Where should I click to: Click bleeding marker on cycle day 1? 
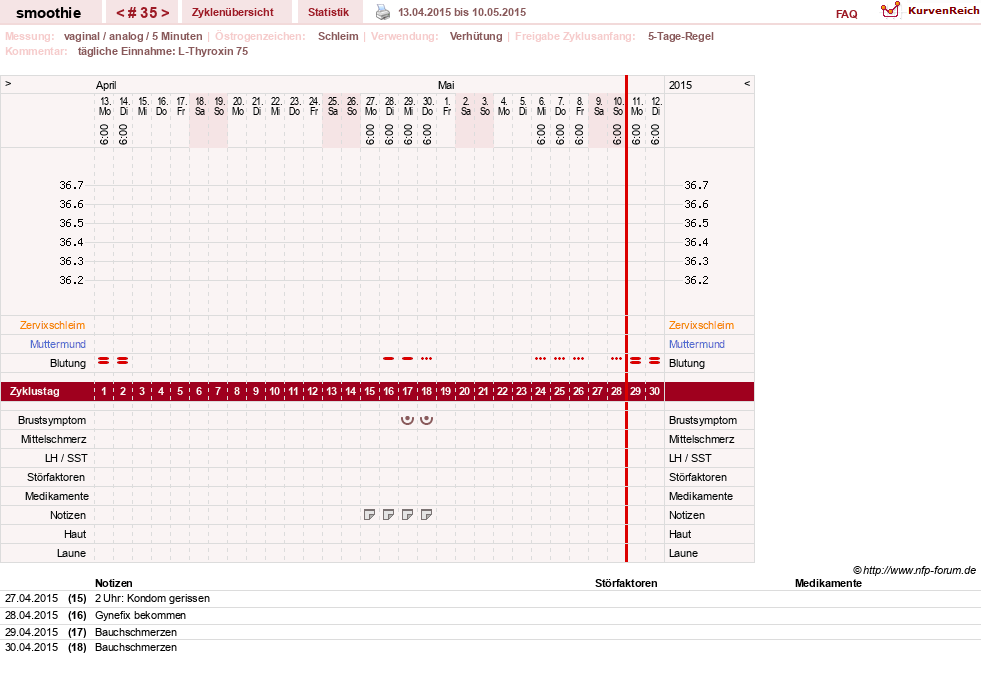click(104, 360)
